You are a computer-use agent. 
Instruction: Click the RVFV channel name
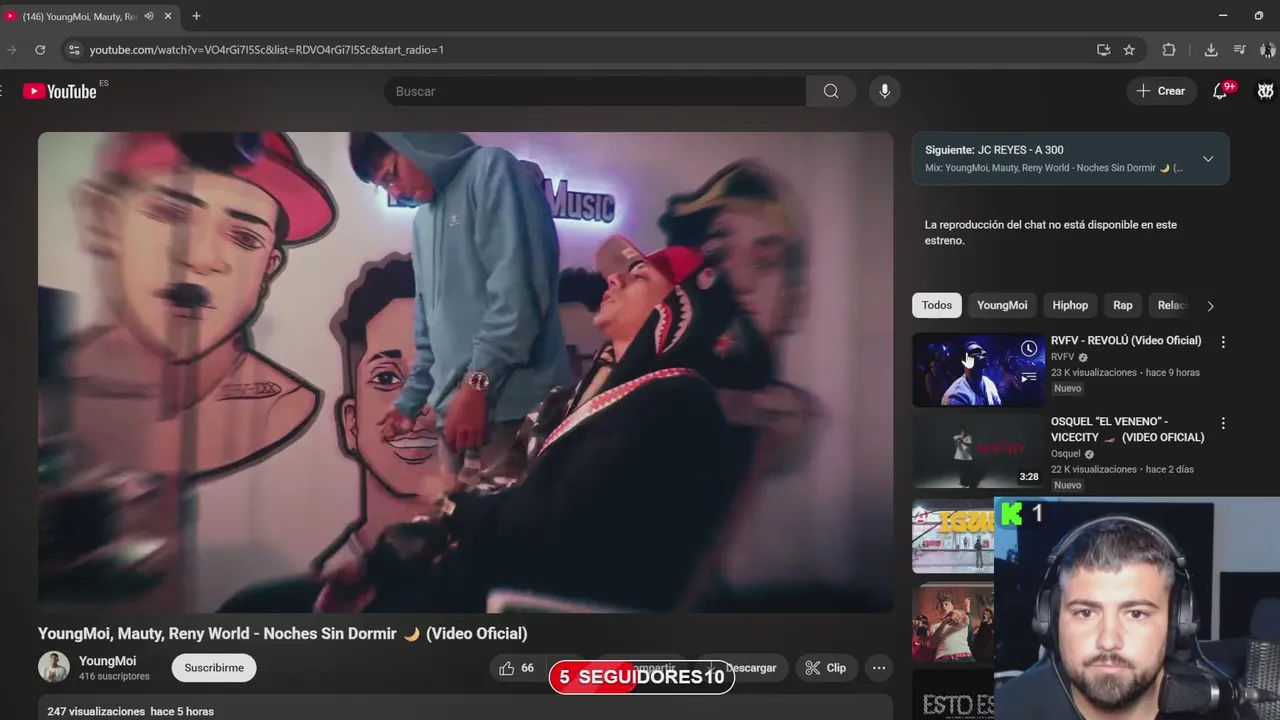click(1062, 357)
